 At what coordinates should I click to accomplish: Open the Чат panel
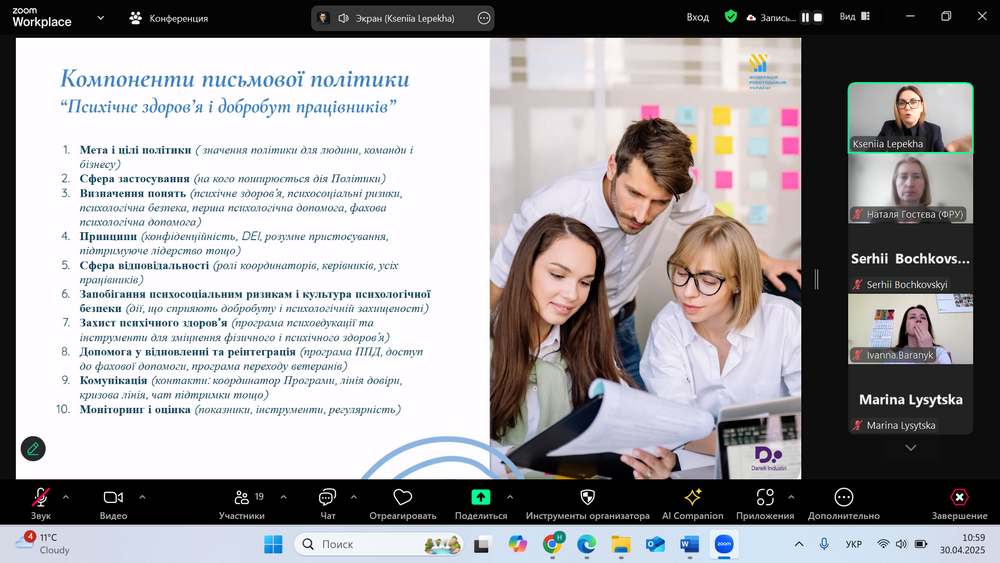tap(327, 498)
